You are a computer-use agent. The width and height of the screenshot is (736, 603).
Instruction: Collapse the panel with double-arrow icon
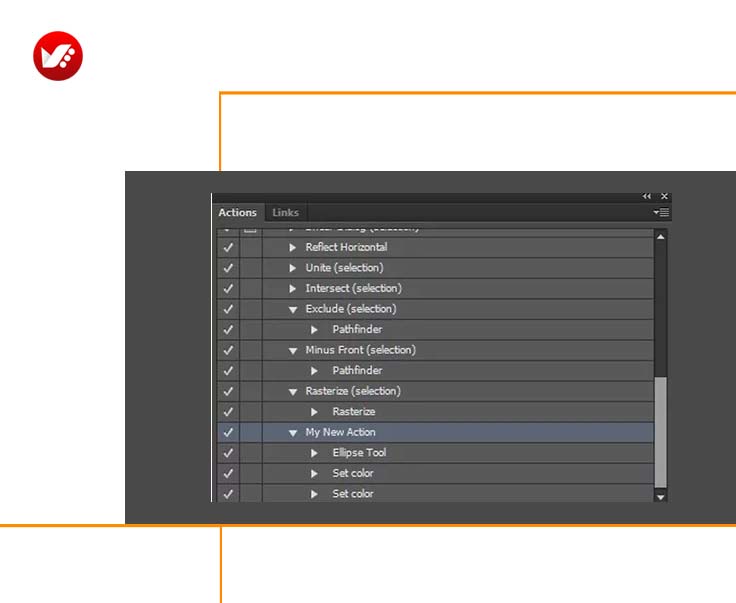(x=647, y=196)
